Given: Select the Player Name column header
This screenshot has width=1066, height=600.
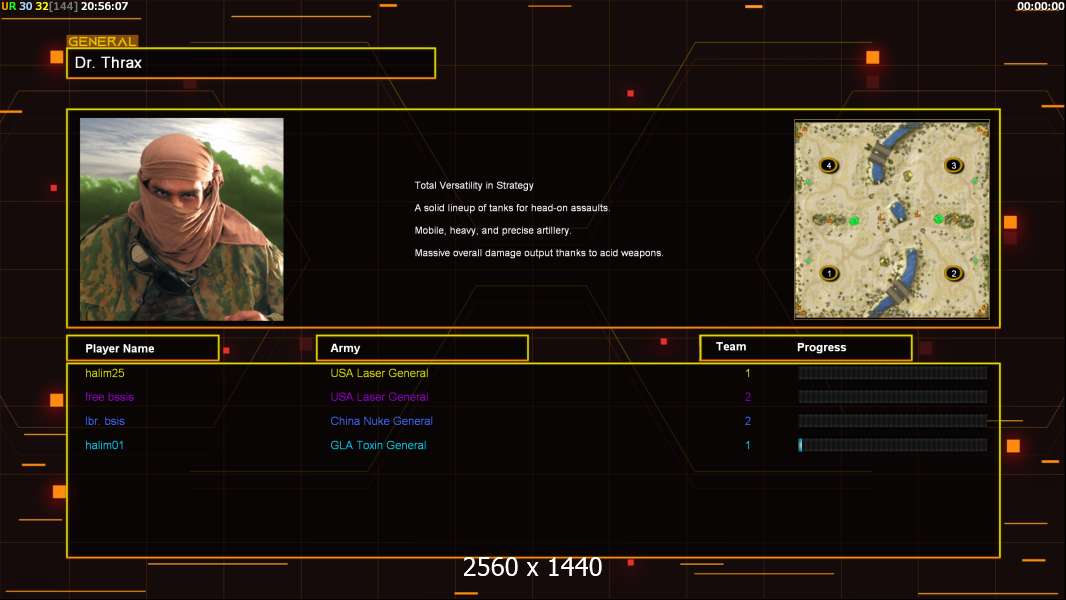Looking at the screenshot, I should 142,348.
